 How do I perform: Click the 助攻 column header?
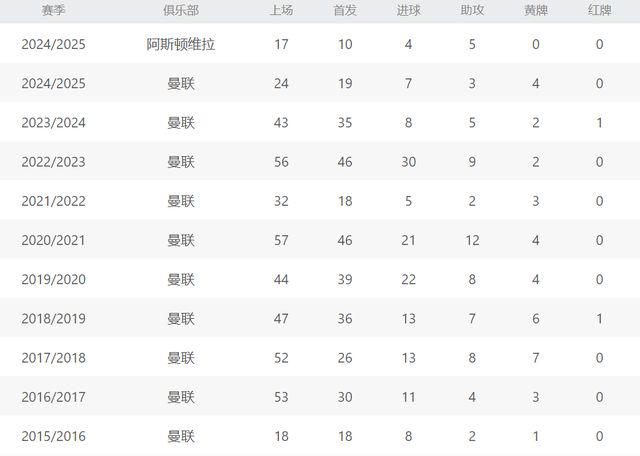tap(472, 10)
